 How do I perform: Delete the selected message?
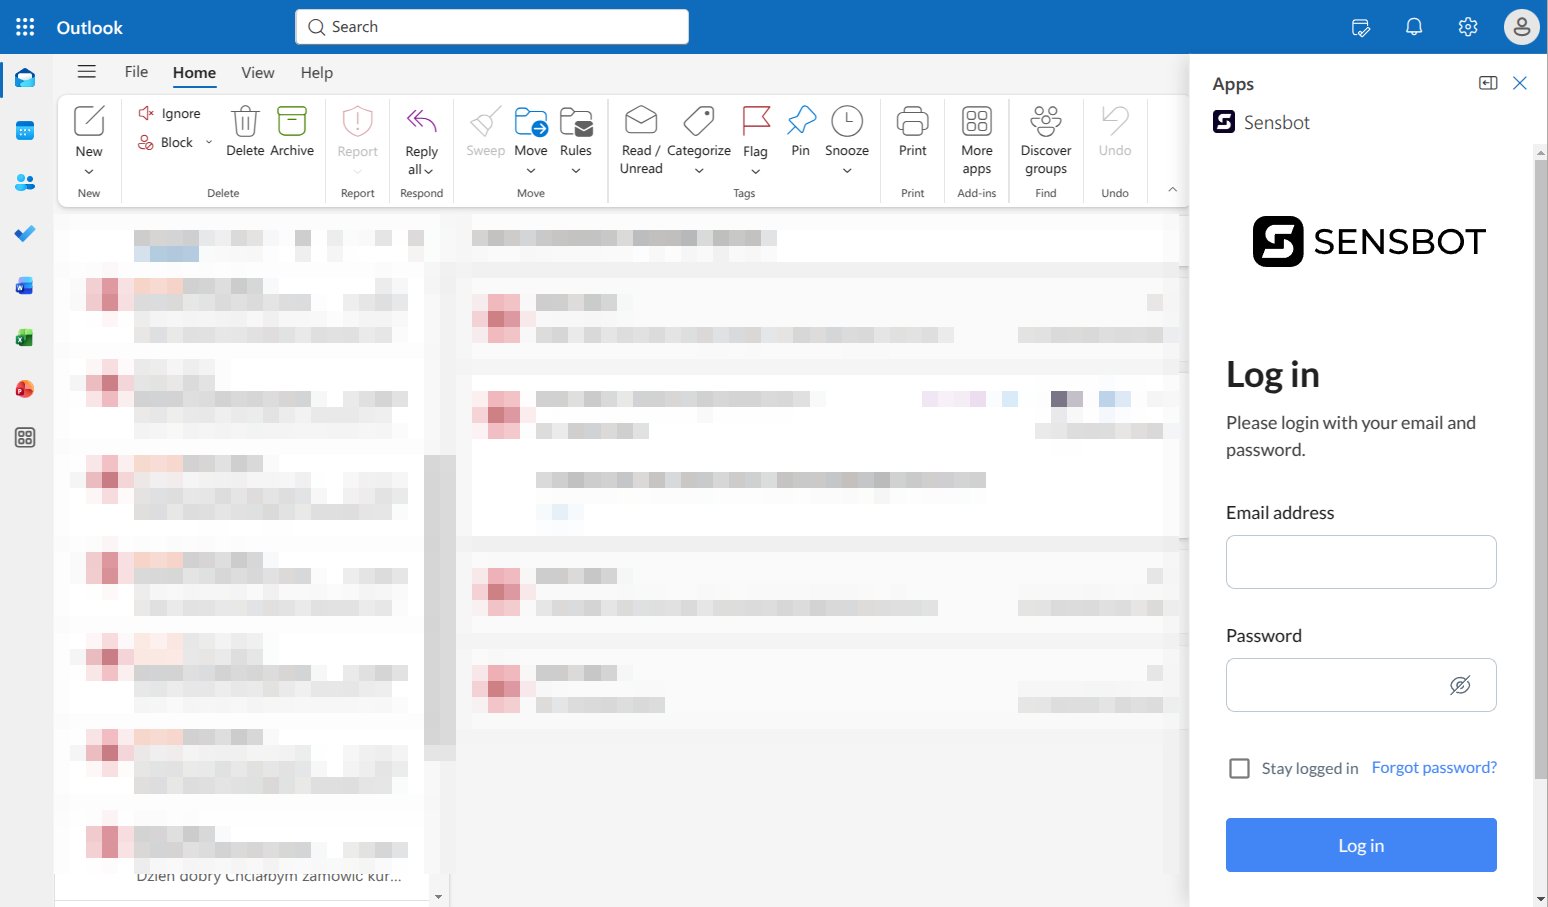(x=245, y=131)
